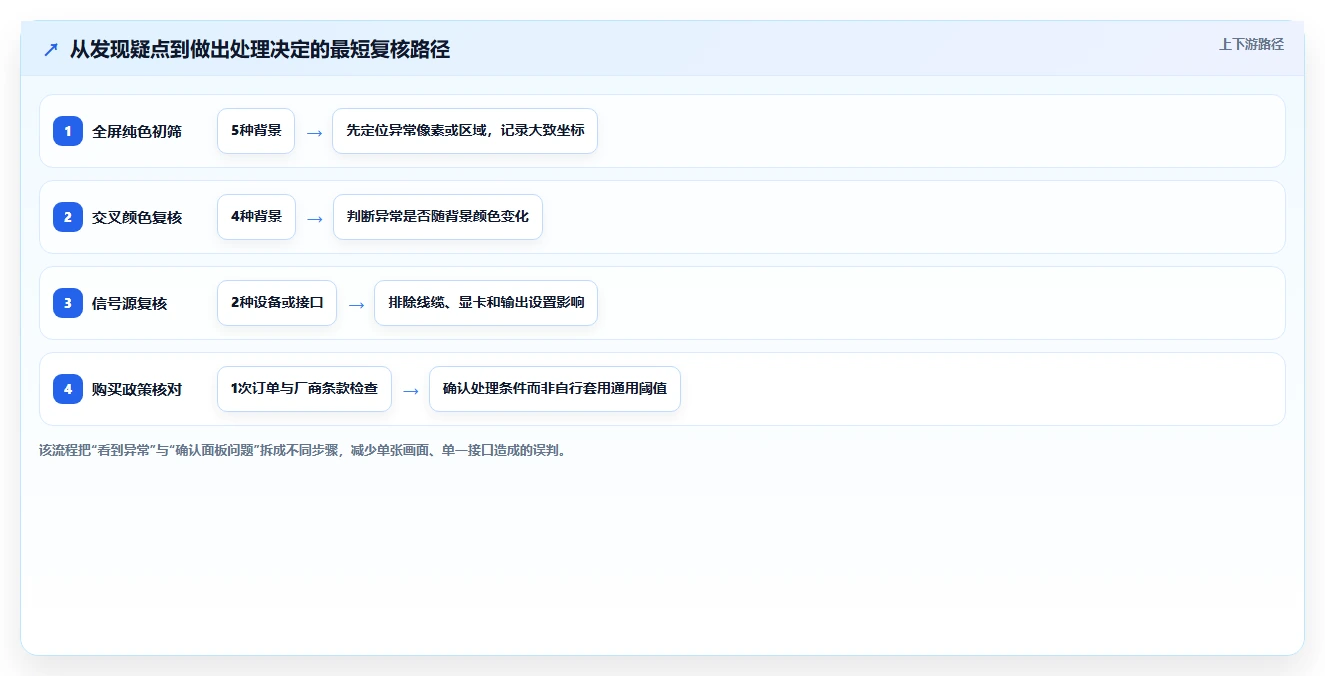Screen dimensions: 1325x676
Task: Click the 2种设备或接口 chip
Action: coord(277,303)
